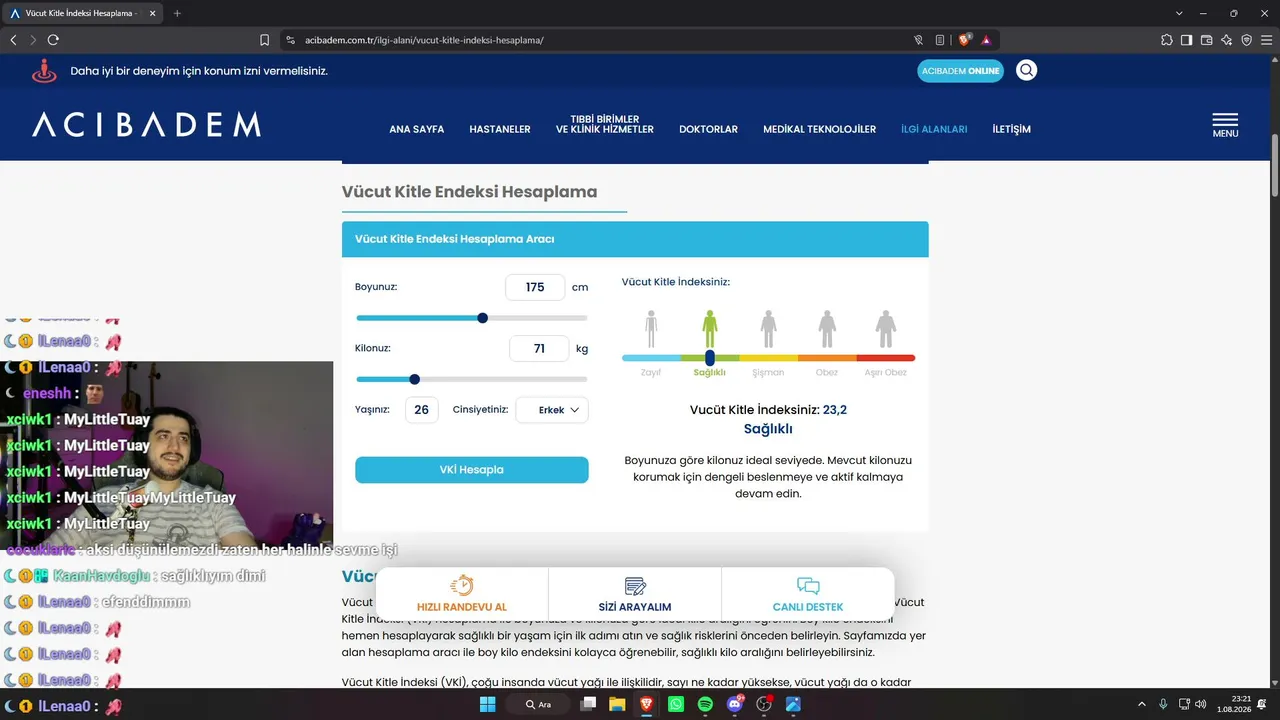Click the site search magnifier icon

(1027, 70)
